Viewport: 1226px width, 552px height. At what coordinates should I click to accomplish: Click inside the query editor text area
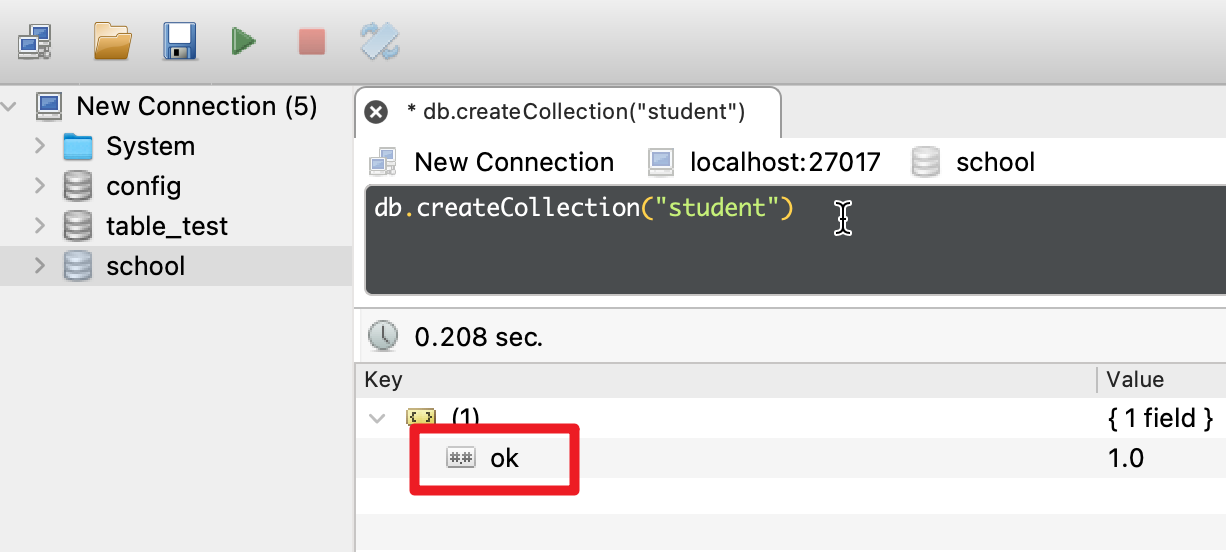795,240
